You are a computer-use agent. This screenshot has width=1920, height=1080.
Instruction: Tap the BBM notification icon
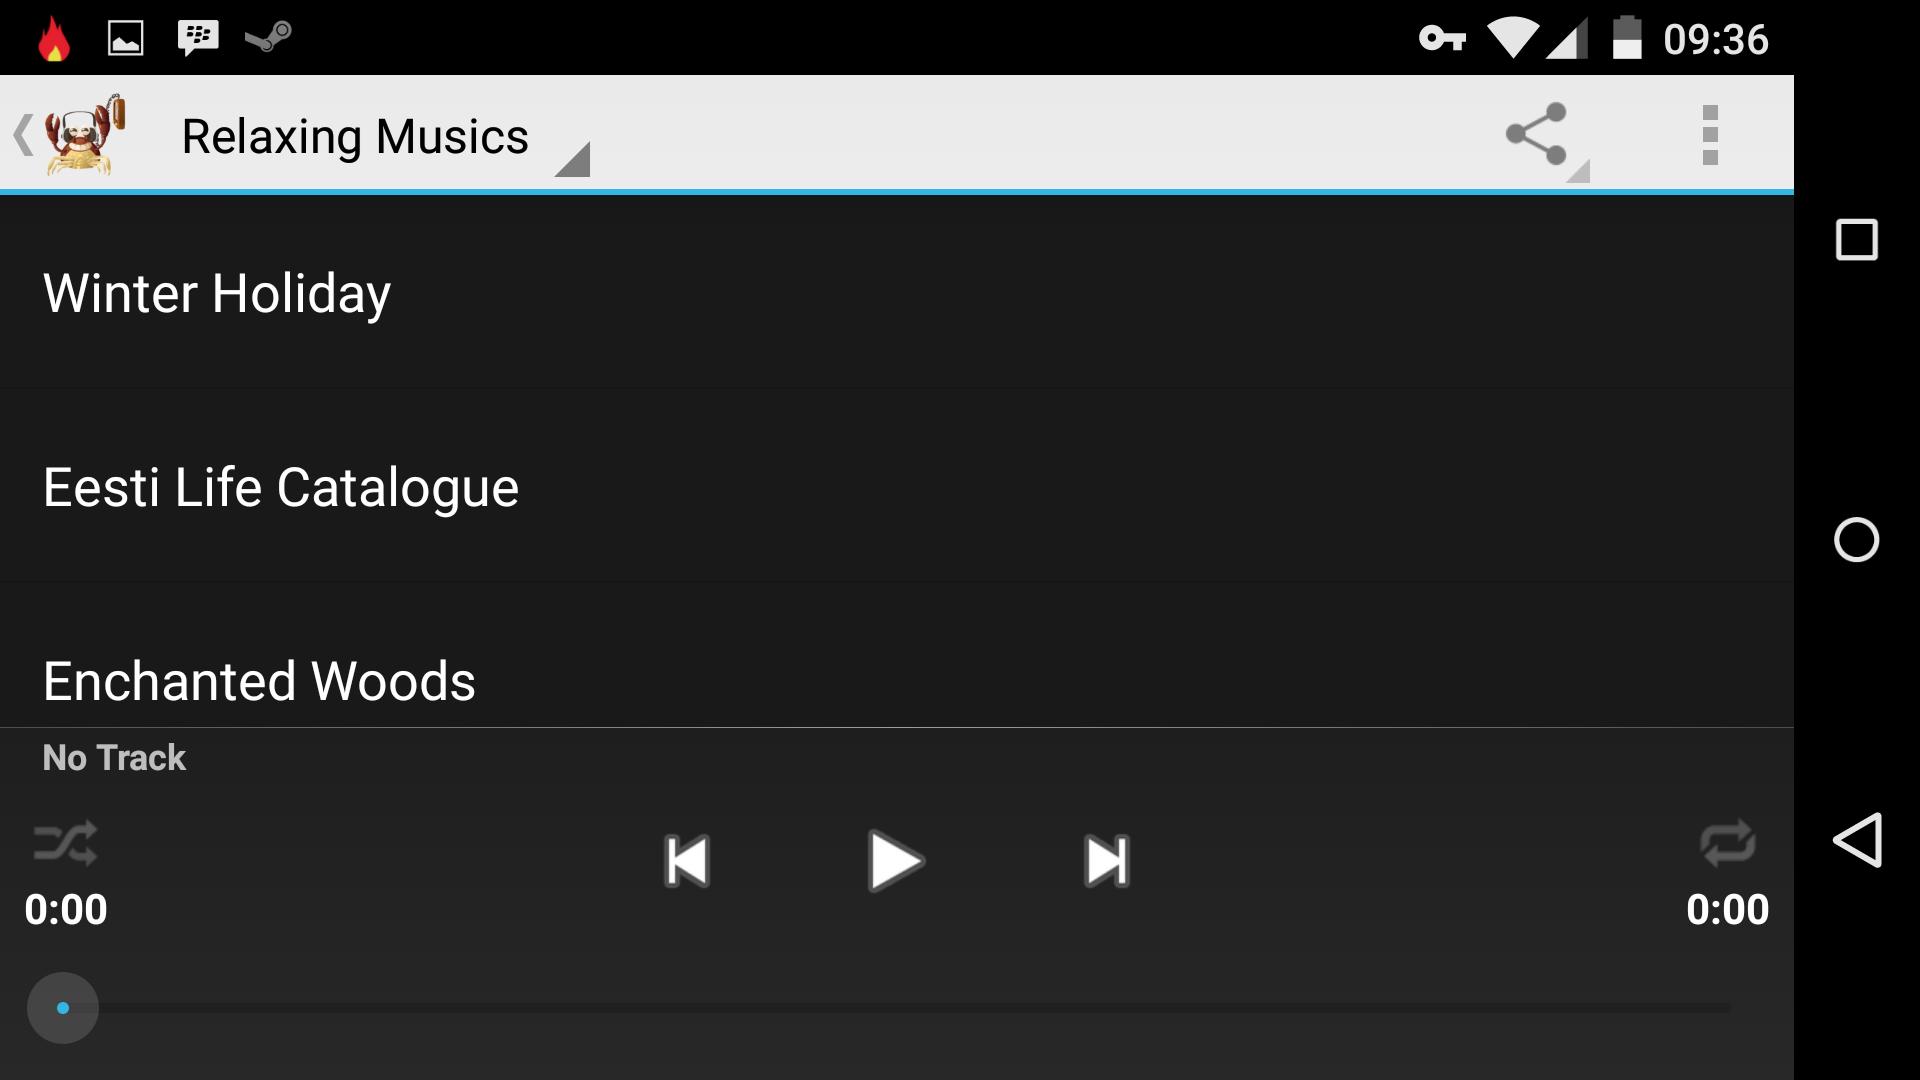coord(198,38)
